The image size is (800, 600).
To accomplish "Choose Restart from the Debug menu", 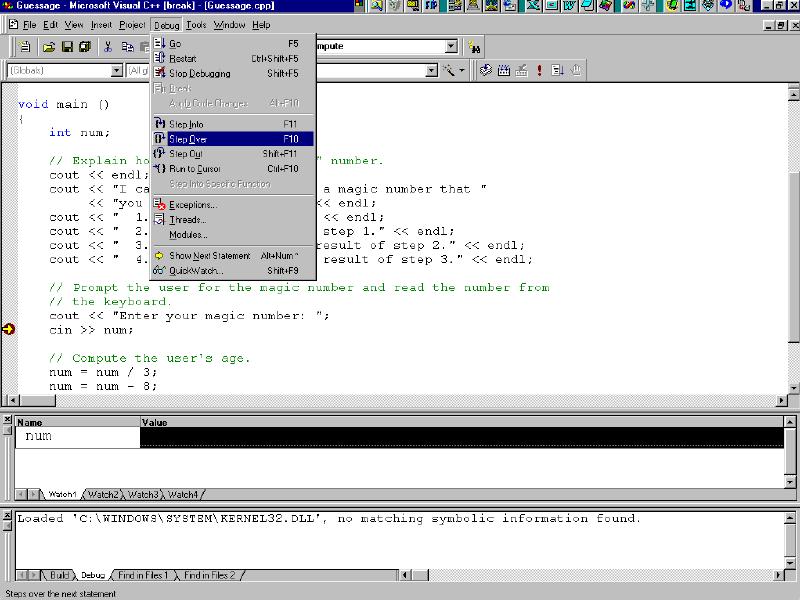I will click(x=233, y=58).
